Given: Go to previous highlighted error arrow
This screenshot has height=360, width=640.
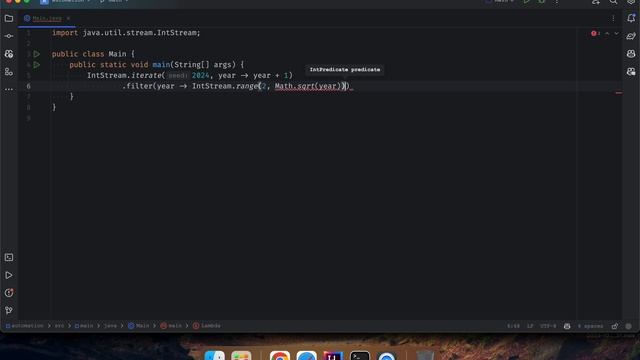Looking at the screenshot, I should pyautogui.click(x=607, y=33).
